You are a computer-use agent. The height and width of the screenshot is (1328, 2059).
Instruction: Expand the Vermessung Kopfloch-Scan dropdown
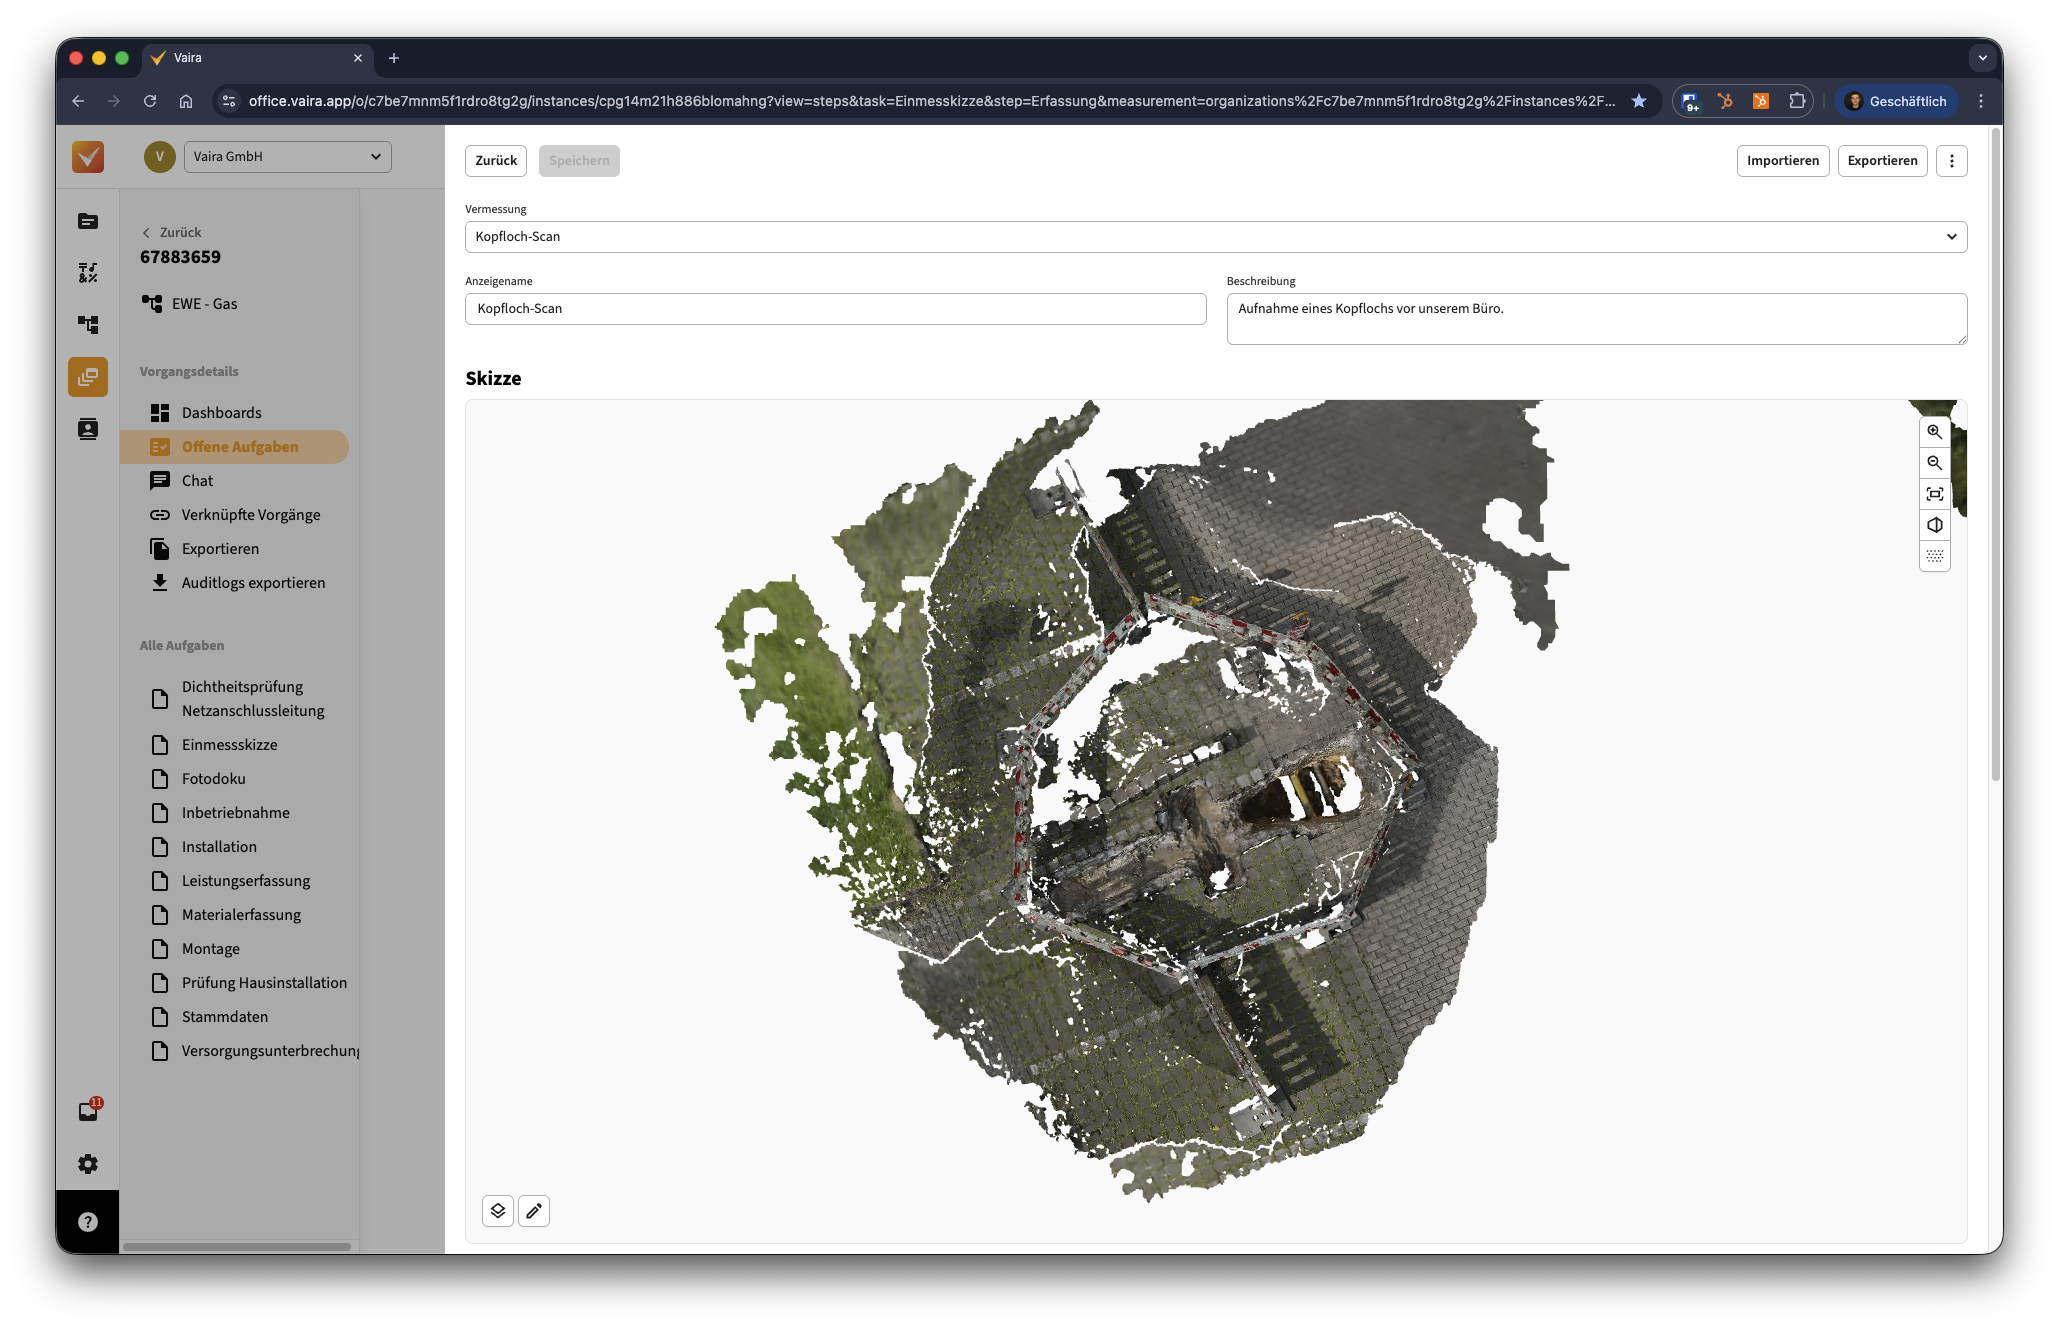pos(1950,237)
